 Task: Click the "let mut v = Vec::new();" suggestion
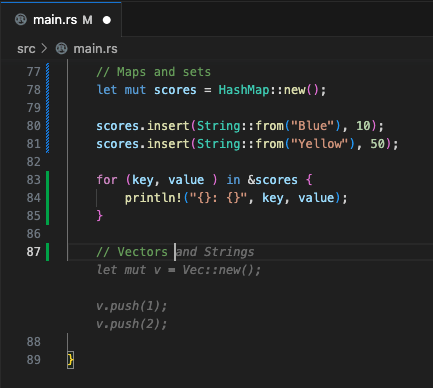[179, 270]
